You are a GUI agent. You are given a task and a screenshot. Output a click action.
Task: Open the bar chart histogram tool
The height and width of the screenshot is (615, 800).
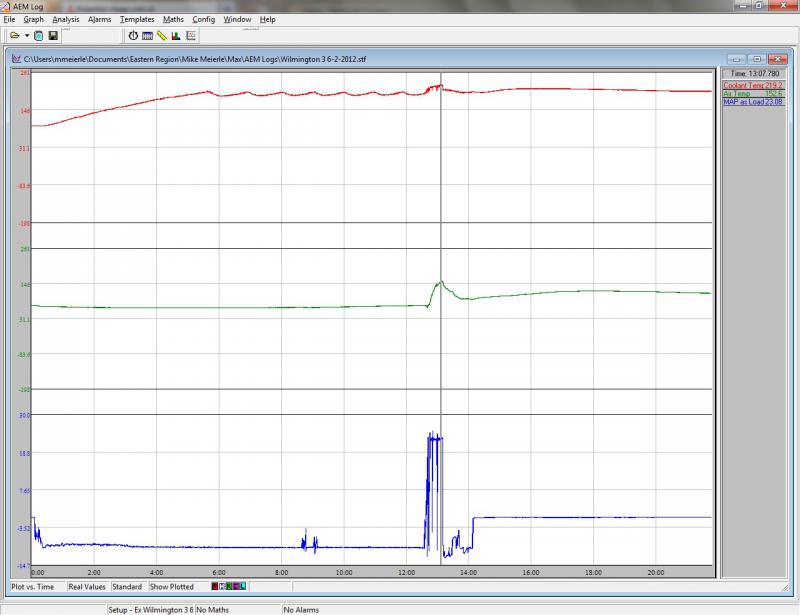pos(175,36)
